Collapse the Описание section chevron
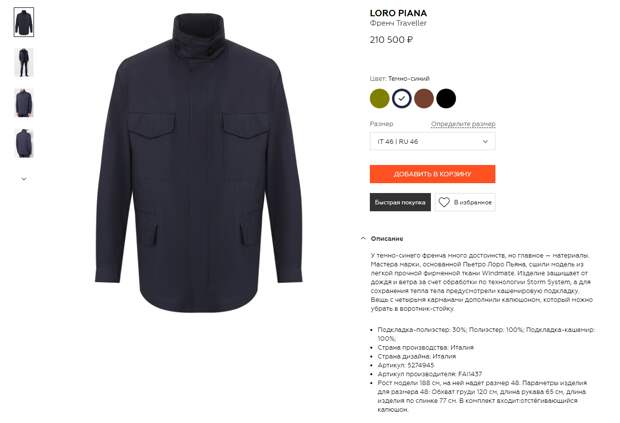 (363, 238)
